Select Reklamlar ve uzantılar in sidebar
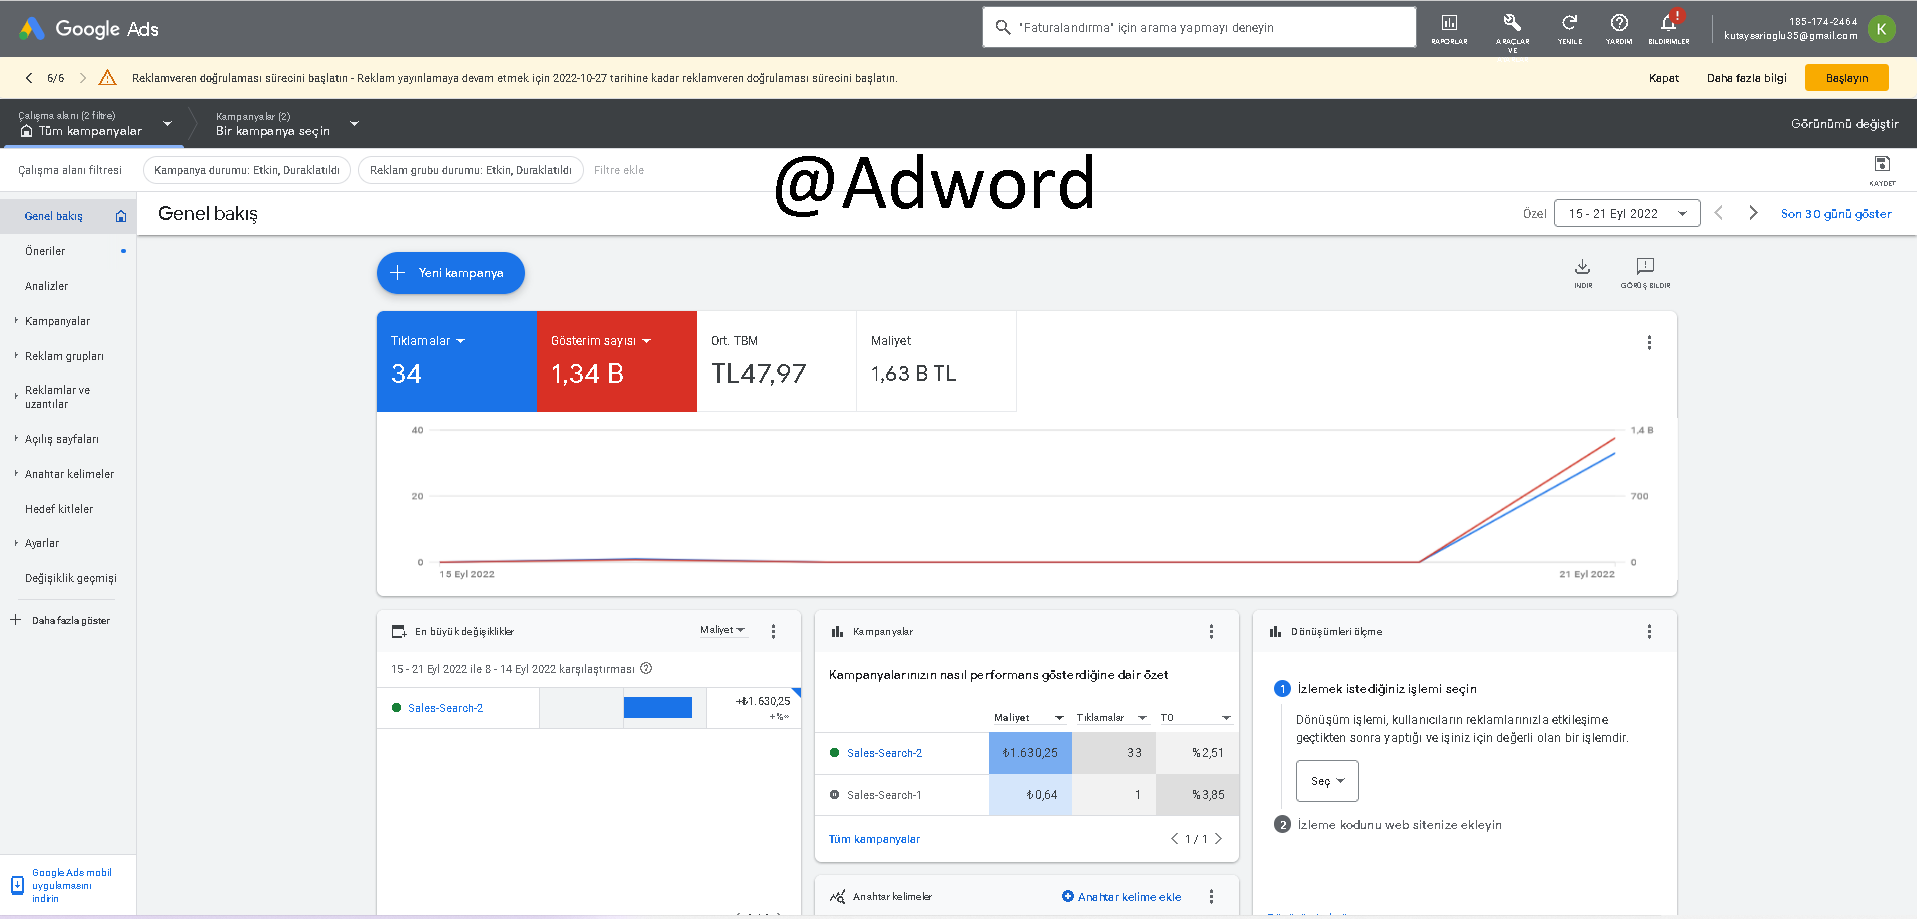 [x=57, y=397]
